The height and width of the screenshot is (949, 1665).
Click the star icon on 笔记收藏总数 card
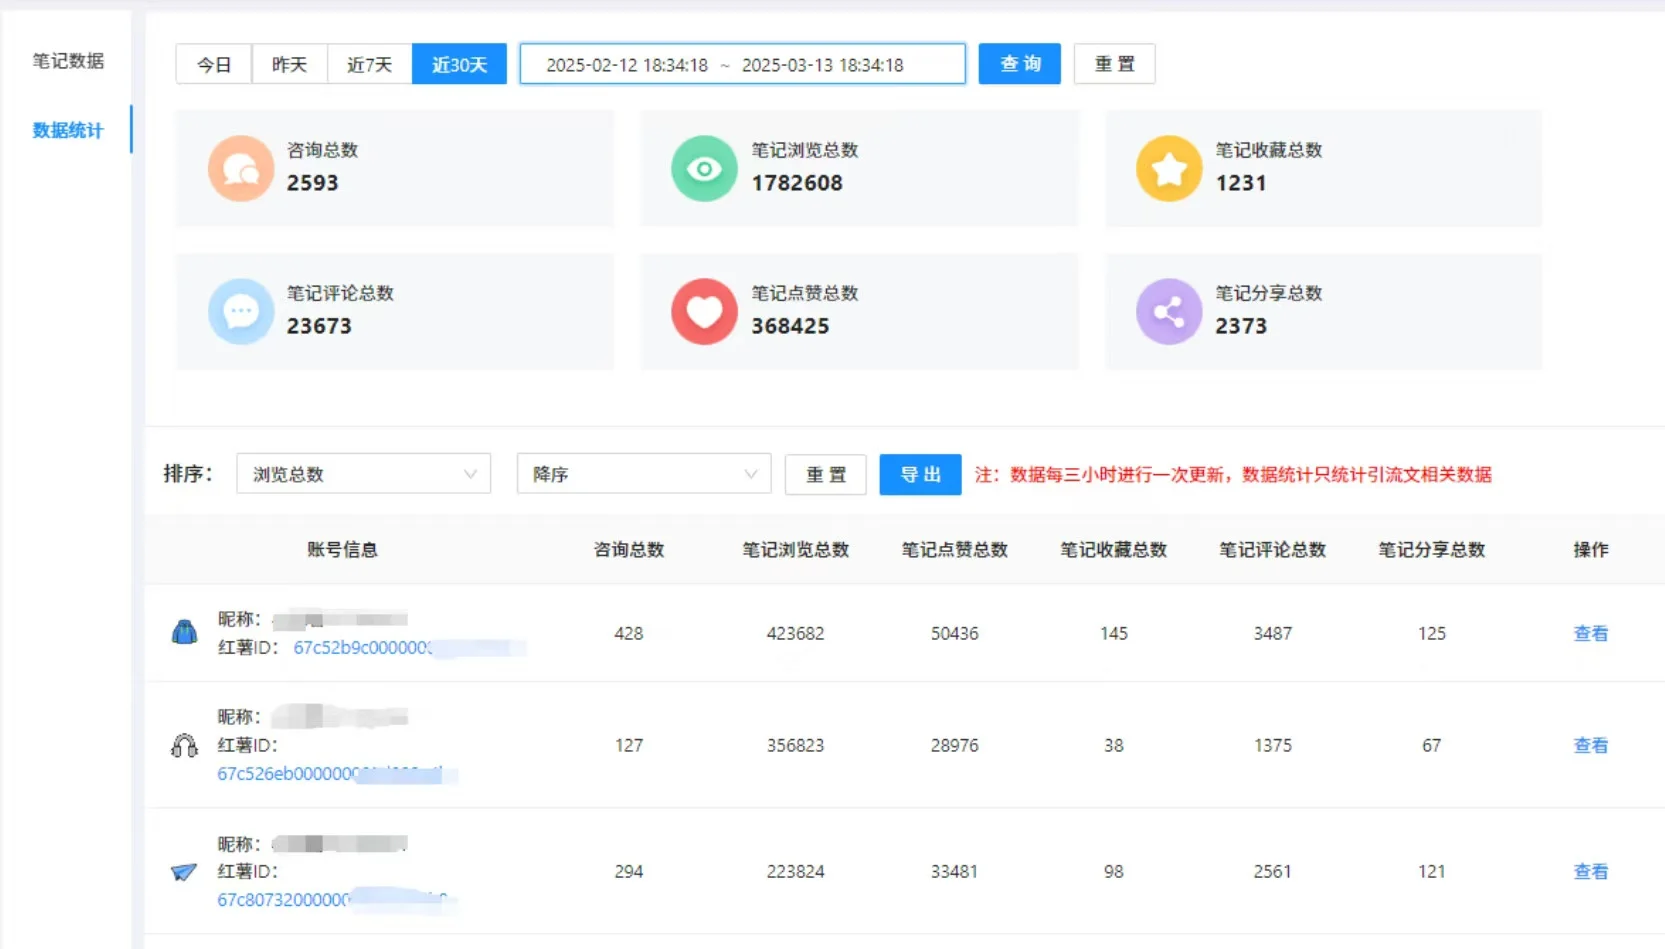pos(1169,168)
